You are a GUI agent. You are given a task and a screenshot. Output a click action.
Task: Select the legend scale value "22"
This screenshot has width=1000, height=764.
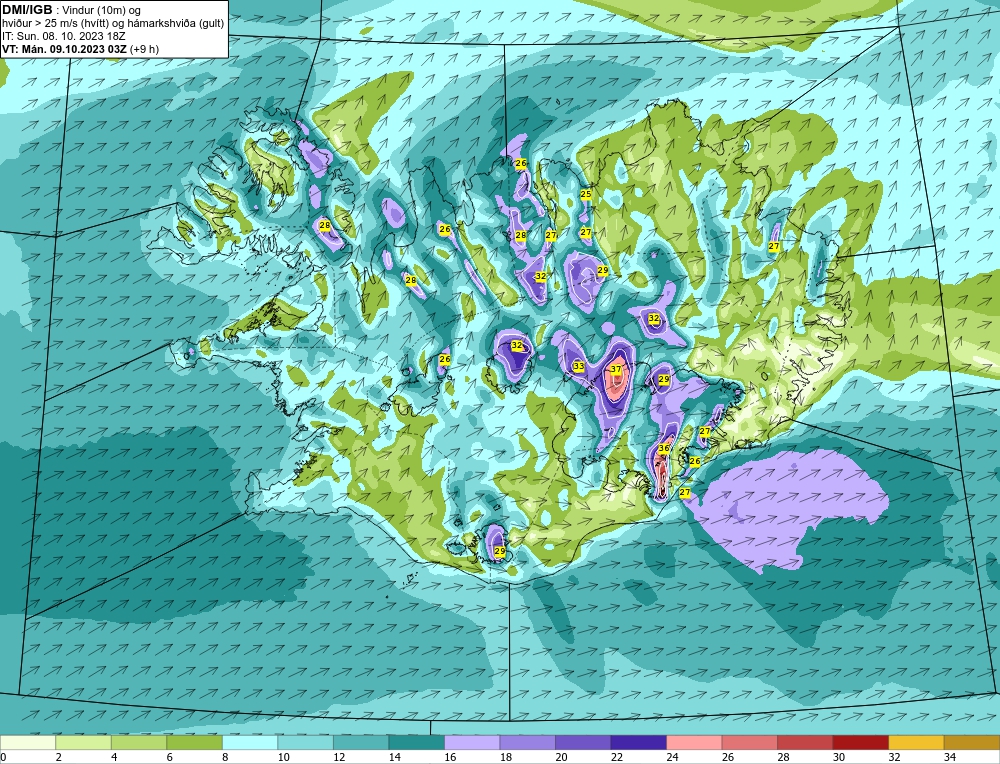[x=617, y=757]
